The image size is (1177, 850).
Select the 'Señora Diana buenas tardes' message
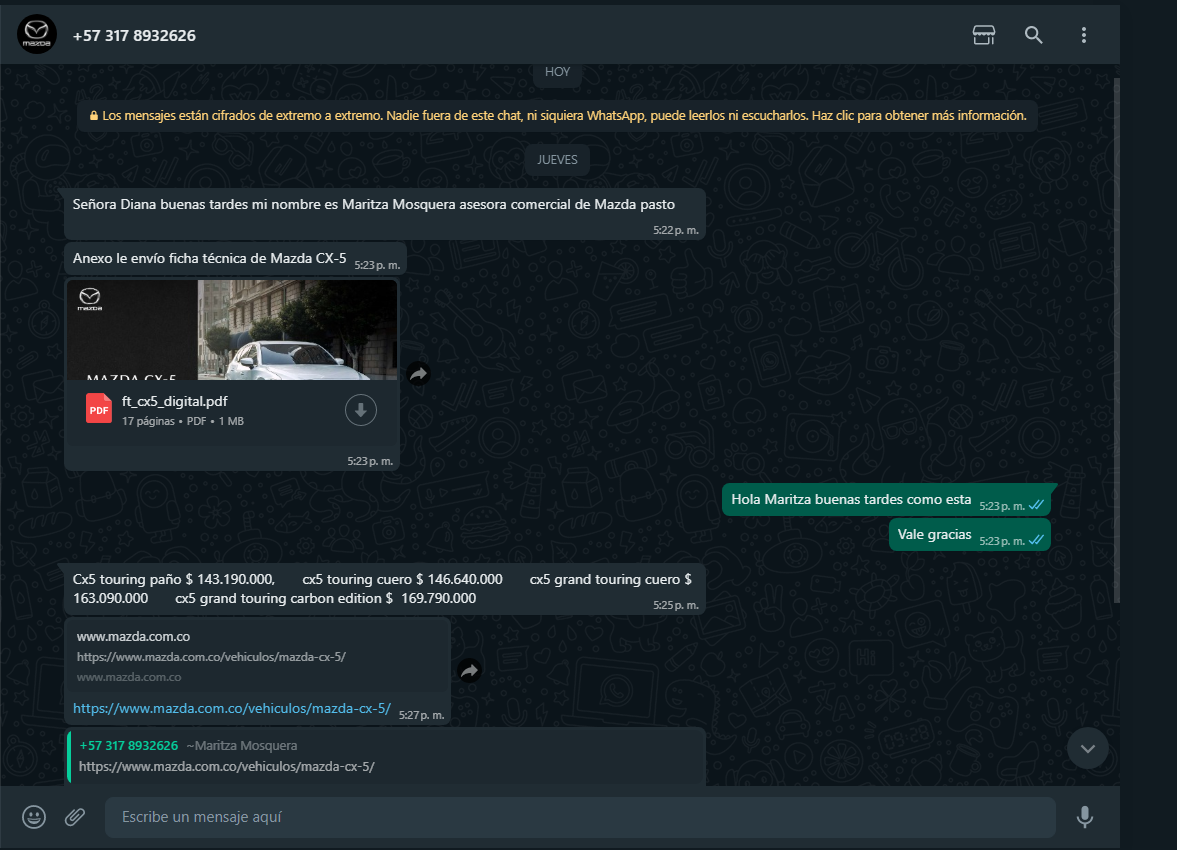385,214
